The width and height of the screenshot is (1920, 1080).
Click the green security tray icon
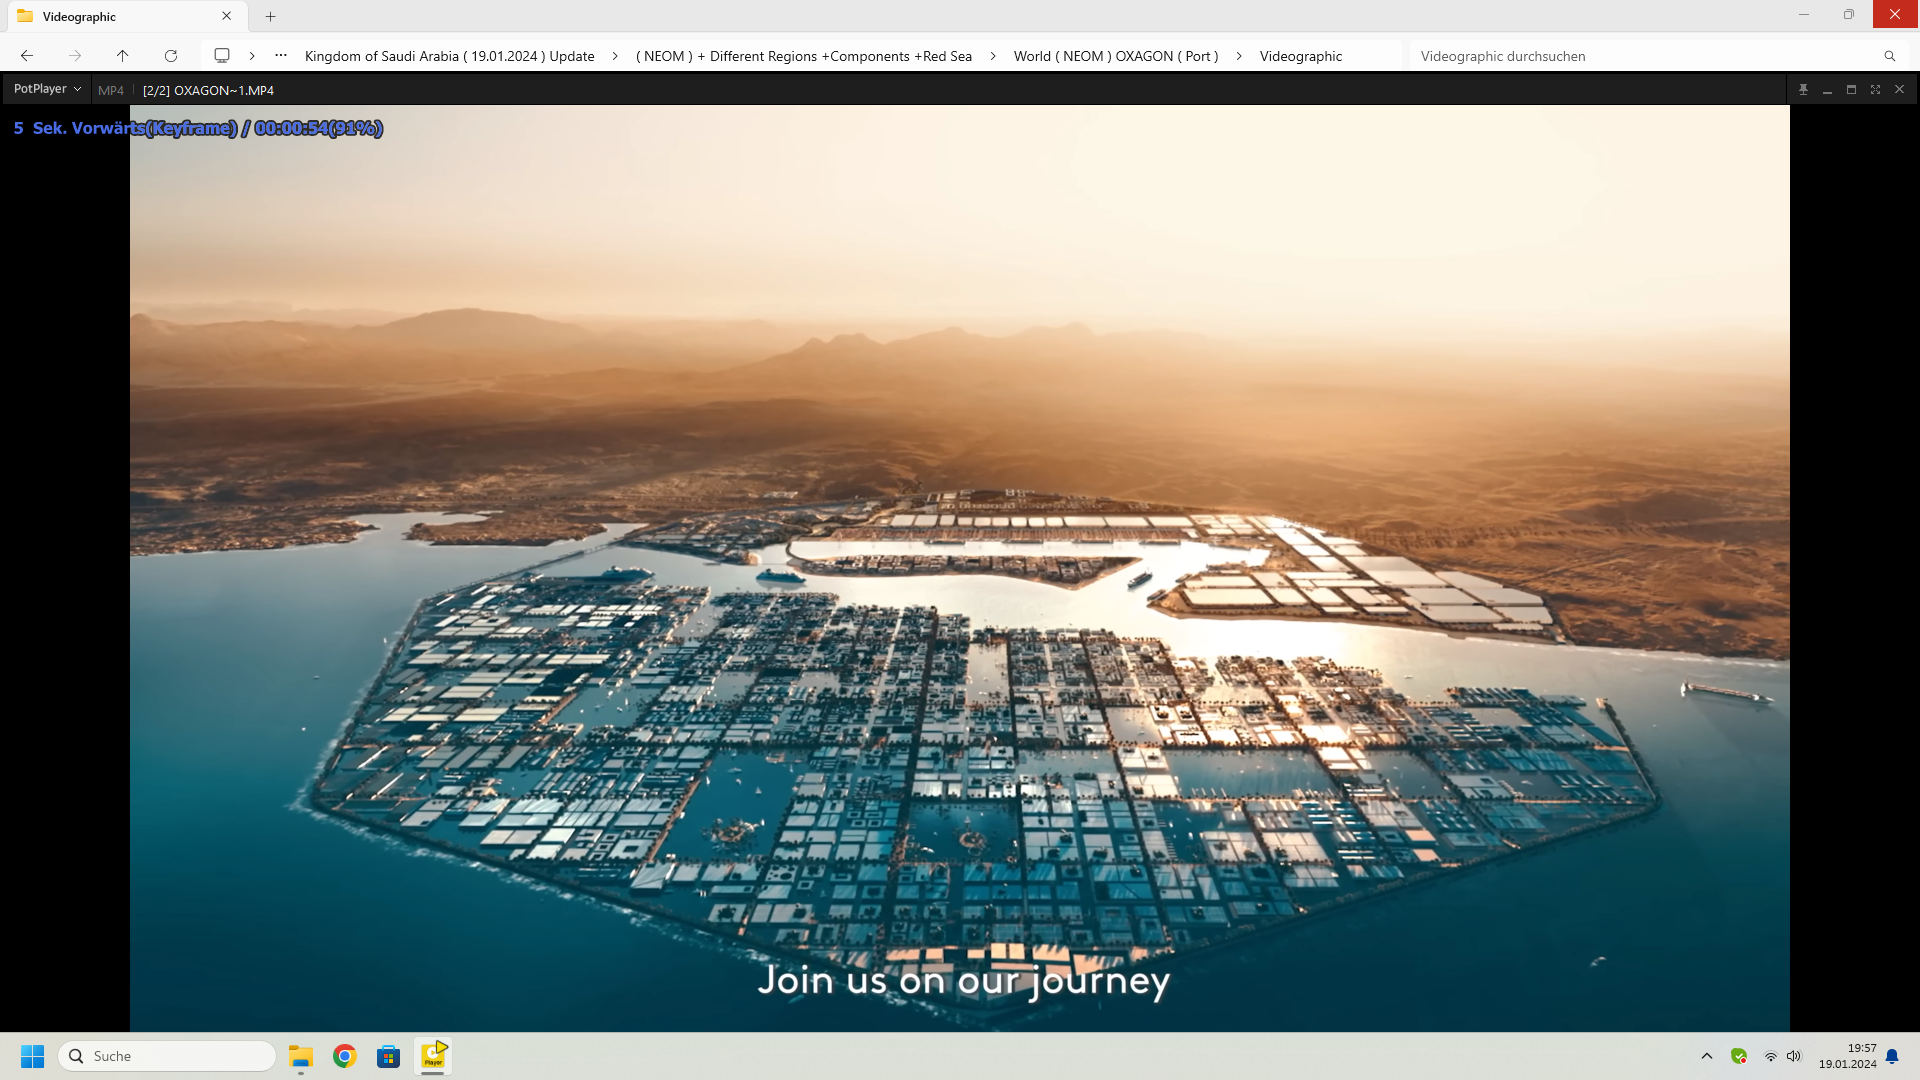point(1739,1056)
